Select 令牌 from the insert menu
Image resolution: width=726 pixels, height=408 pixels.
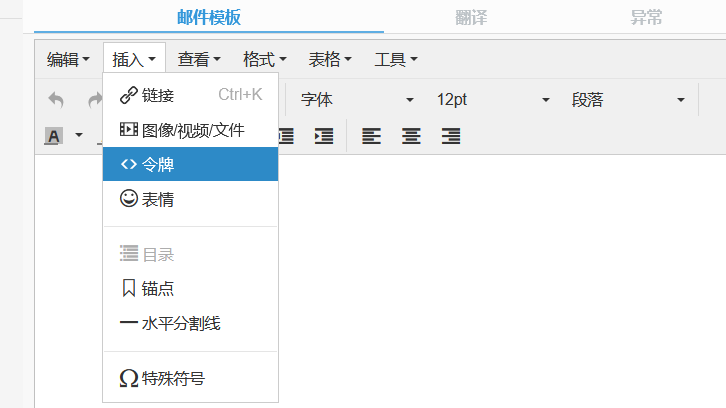pos(190,164)
